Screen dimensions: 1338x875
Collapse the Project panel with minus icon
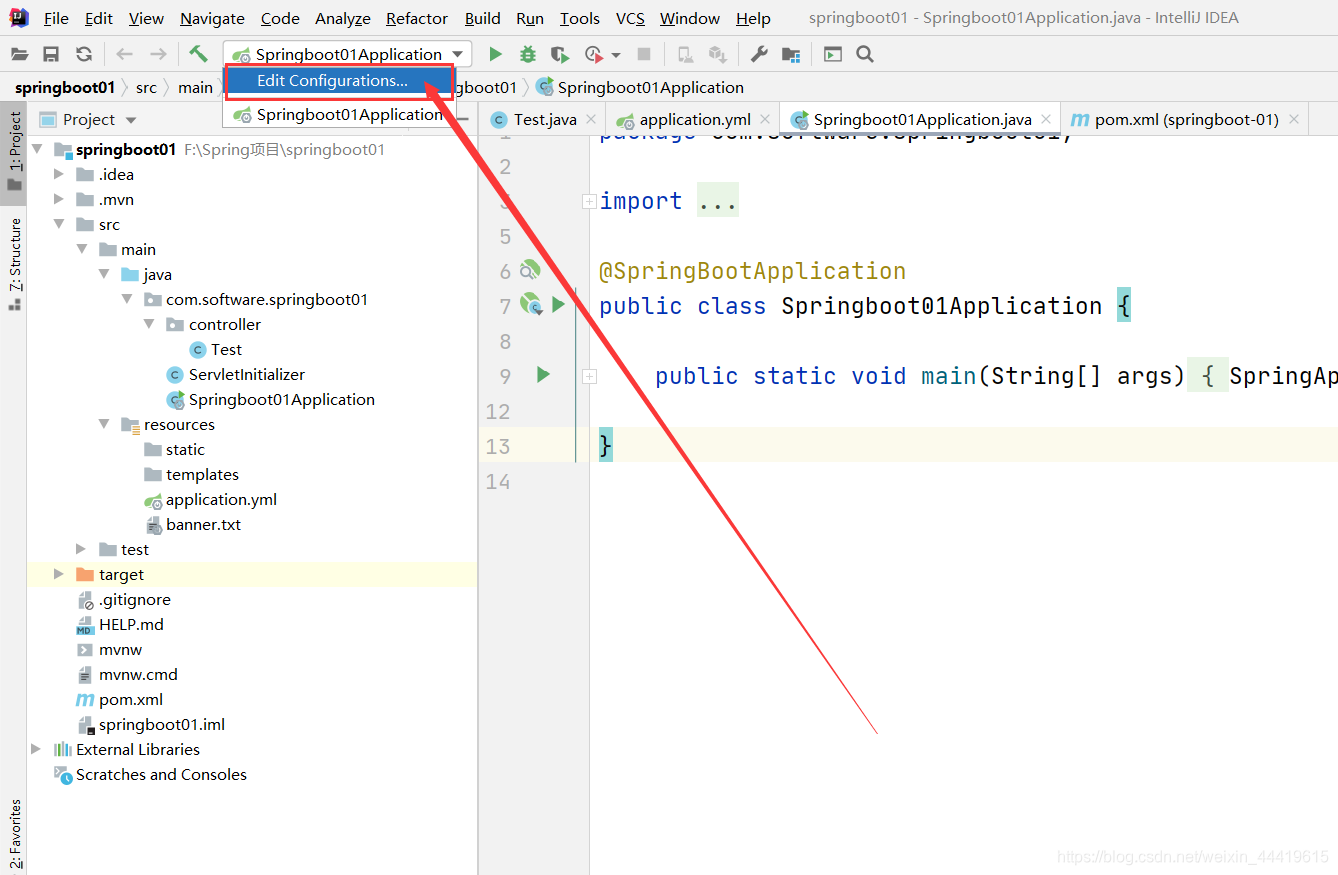(x=463, y=119)
